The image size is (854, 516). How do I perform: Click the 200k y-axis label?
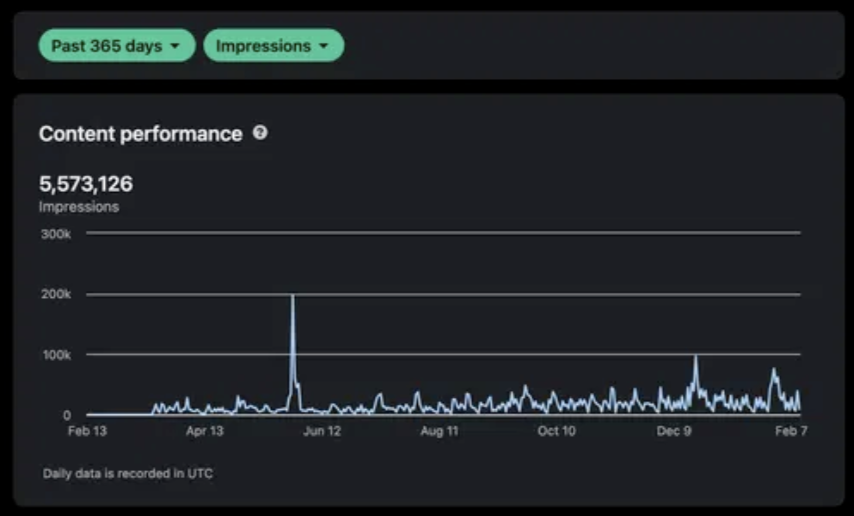tap(55, 294)
